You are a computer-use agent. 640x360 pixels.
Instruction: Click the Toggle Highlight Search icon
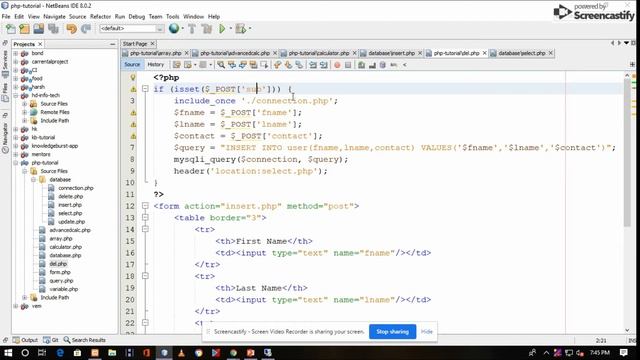253,65
